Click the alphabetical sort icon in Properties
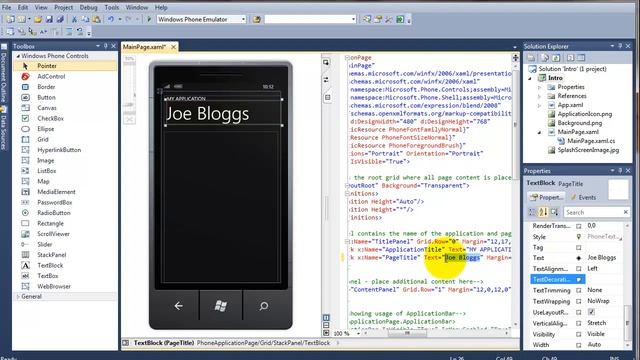Screen dimensions: 640x360 [543, 212]
